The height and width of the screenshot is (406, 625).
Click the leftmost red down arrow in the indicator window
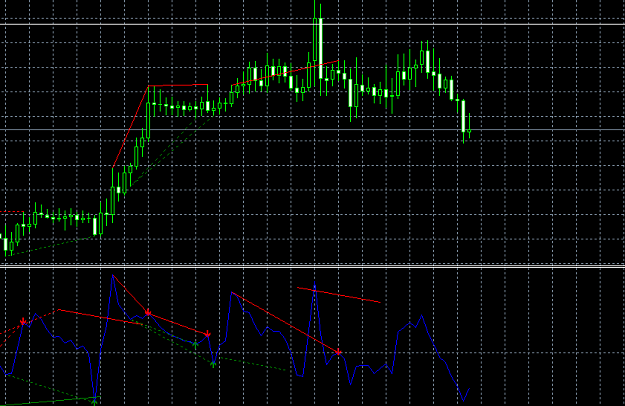(x=23, y=321)
